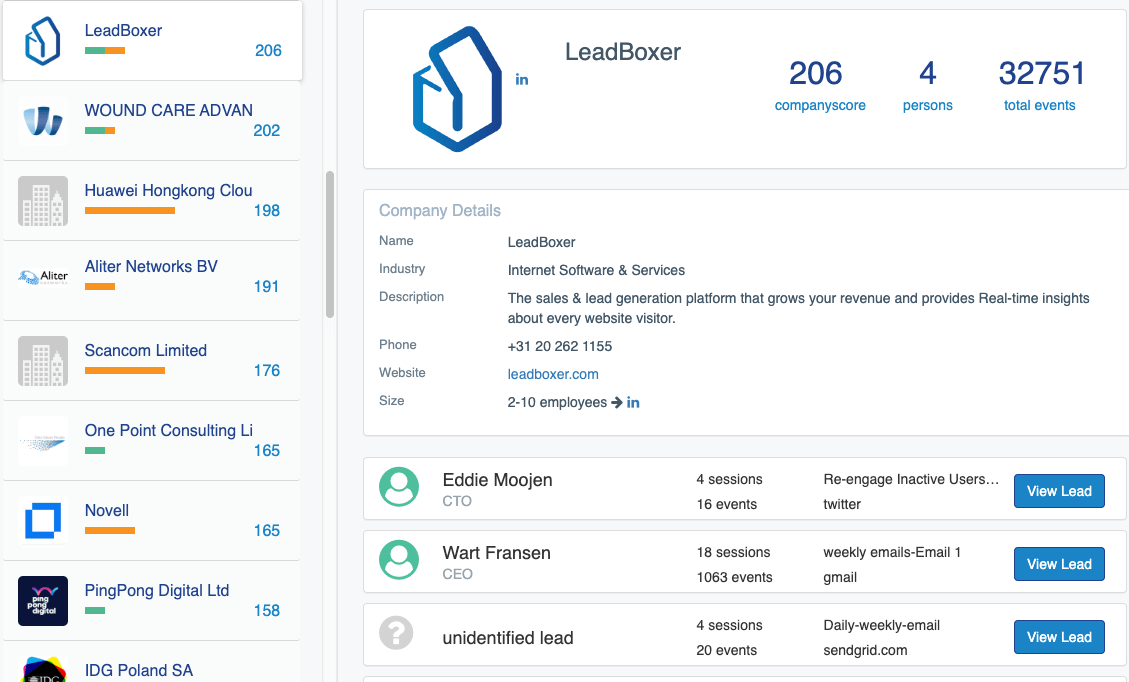Select the Aliter Networks logo icon

pos(43,277)
